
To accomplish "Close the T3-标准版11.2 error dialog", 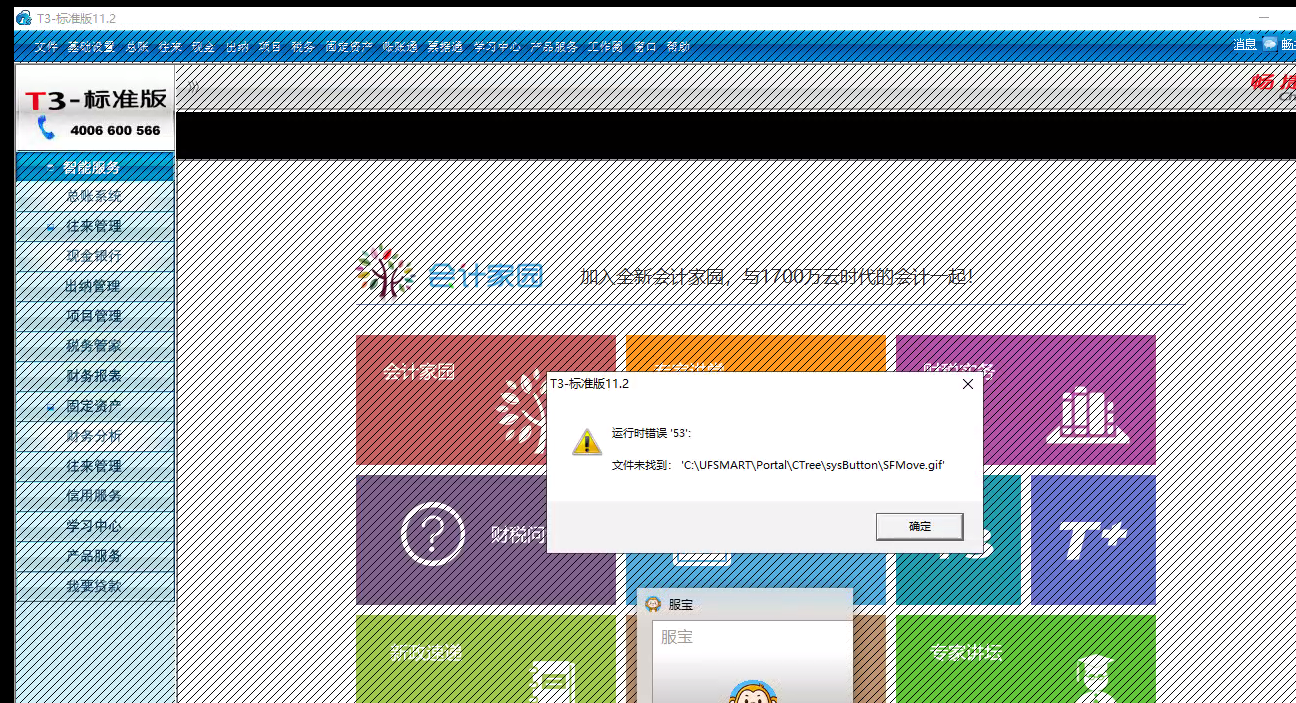I will pyautogui.click(x=967, y=383).
